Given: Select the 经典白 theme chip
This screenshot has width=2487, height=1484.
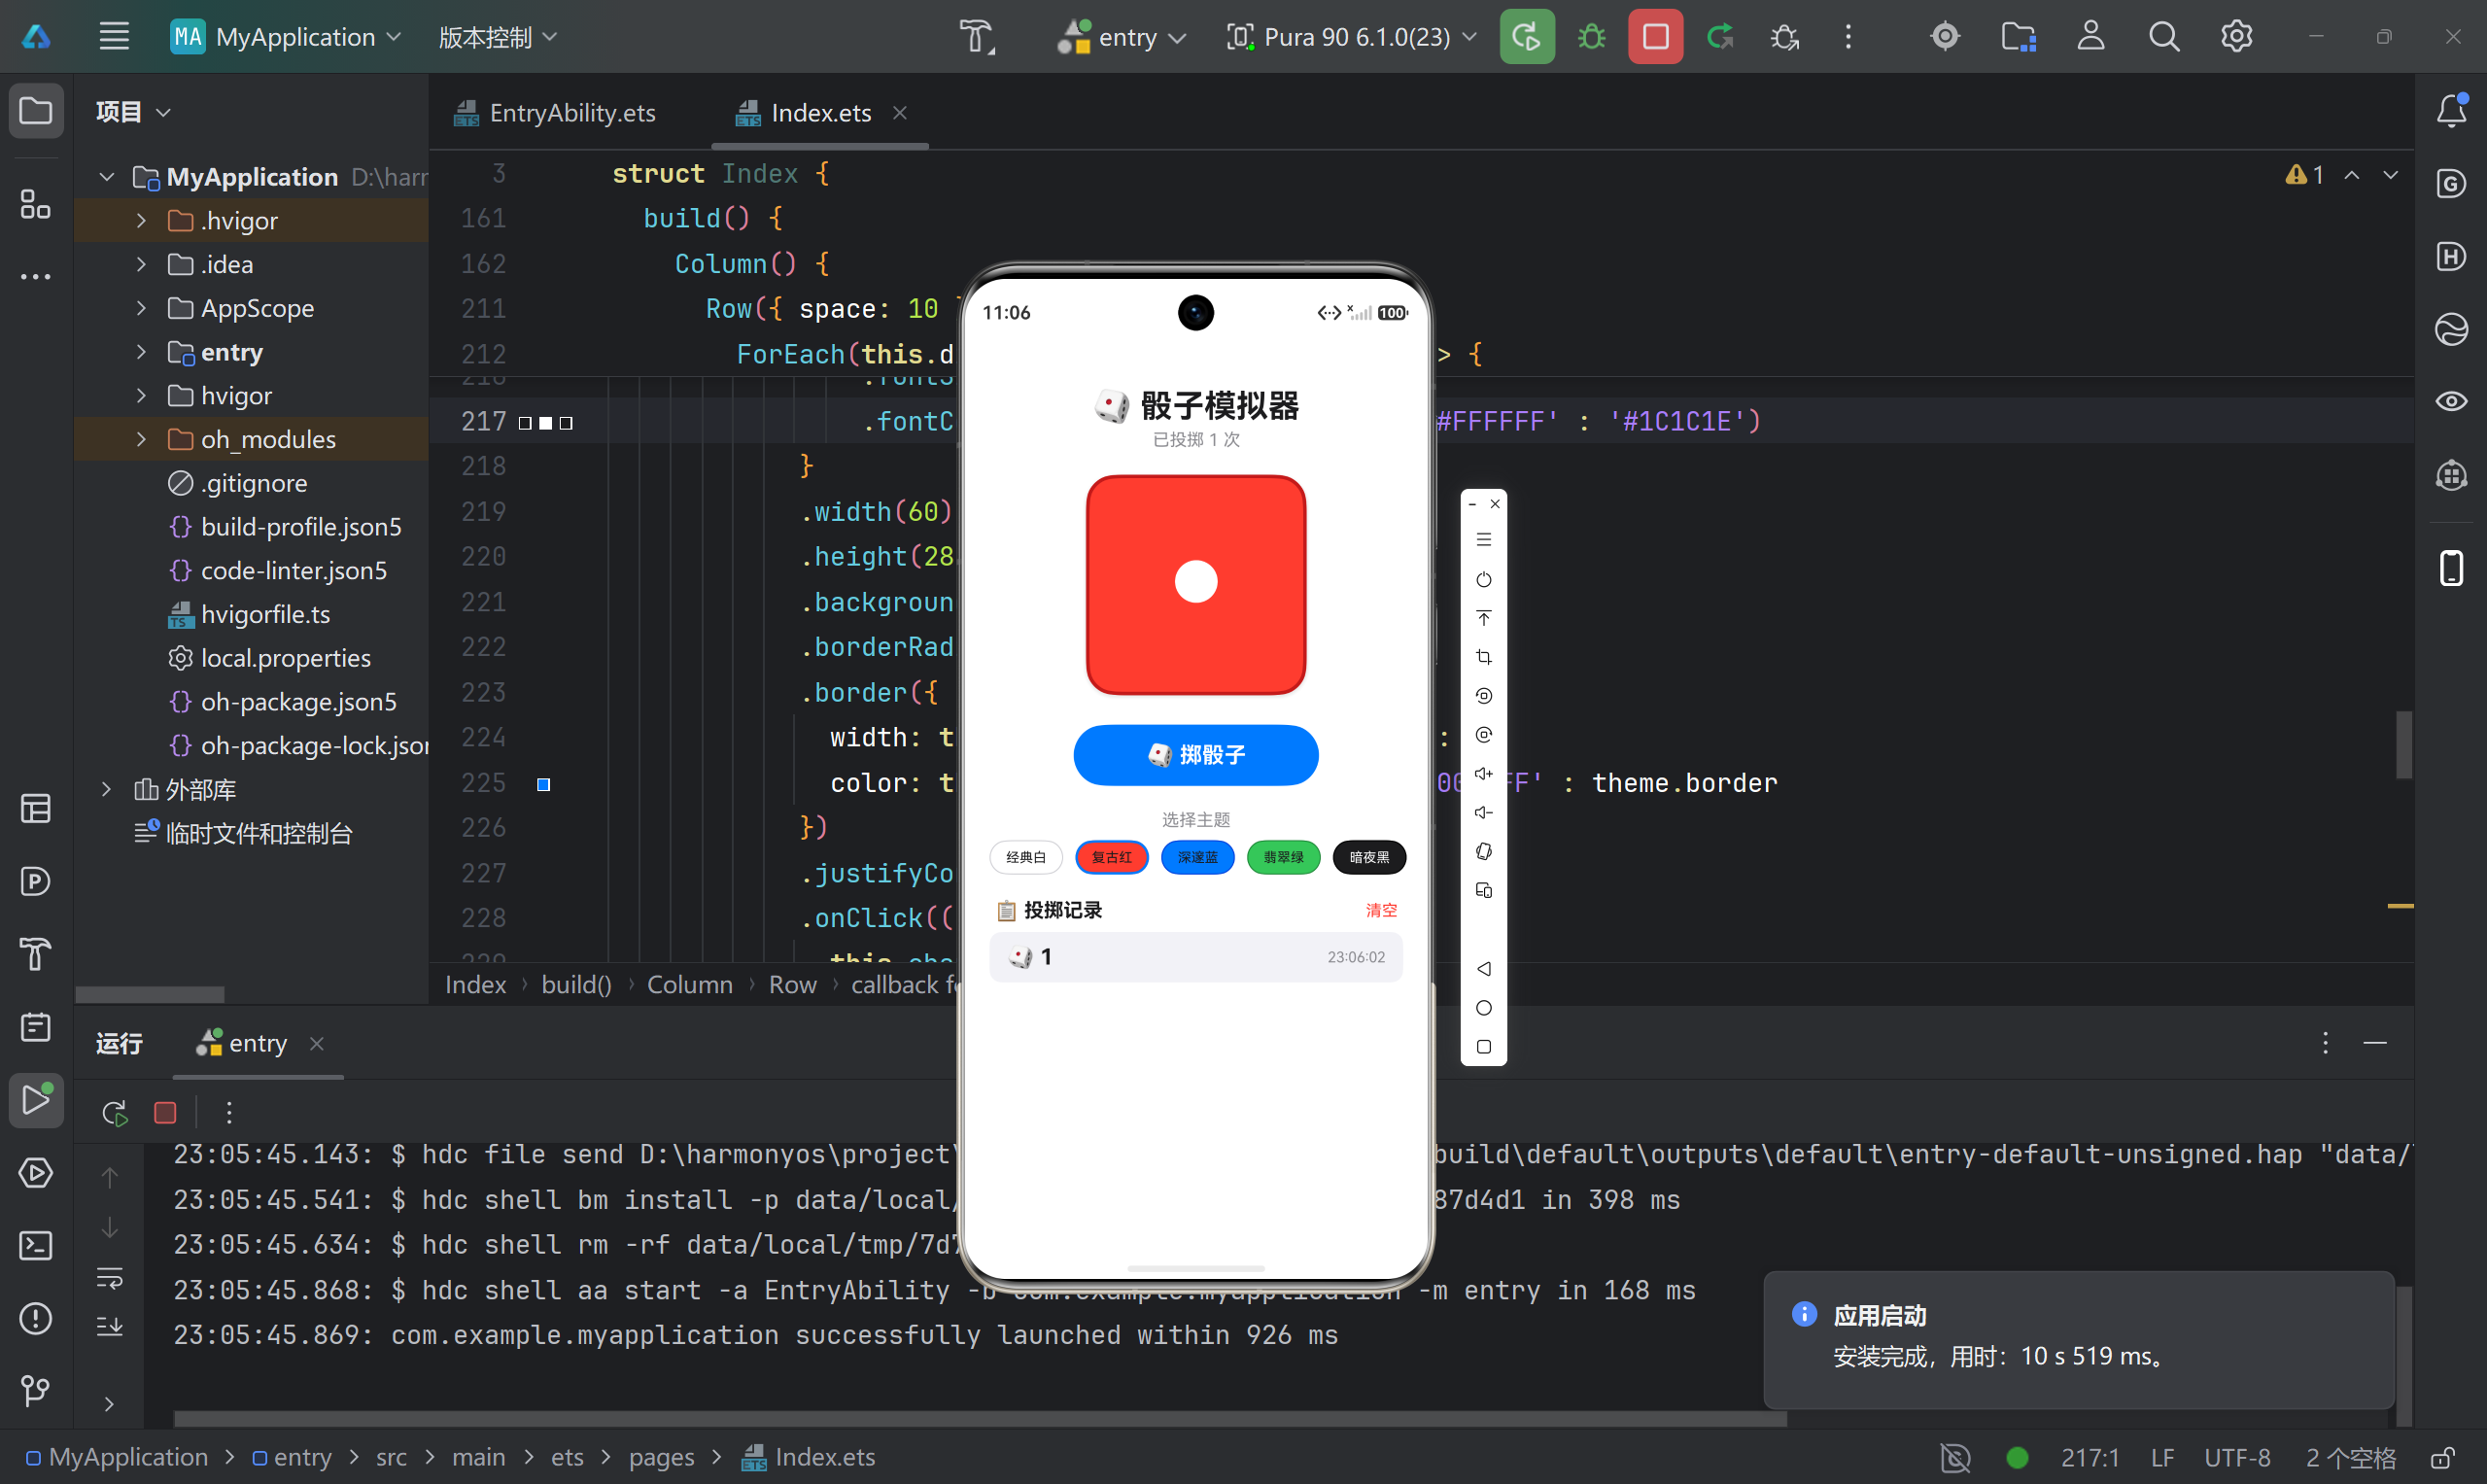Looking at the screenshot, I should 1025,857.
